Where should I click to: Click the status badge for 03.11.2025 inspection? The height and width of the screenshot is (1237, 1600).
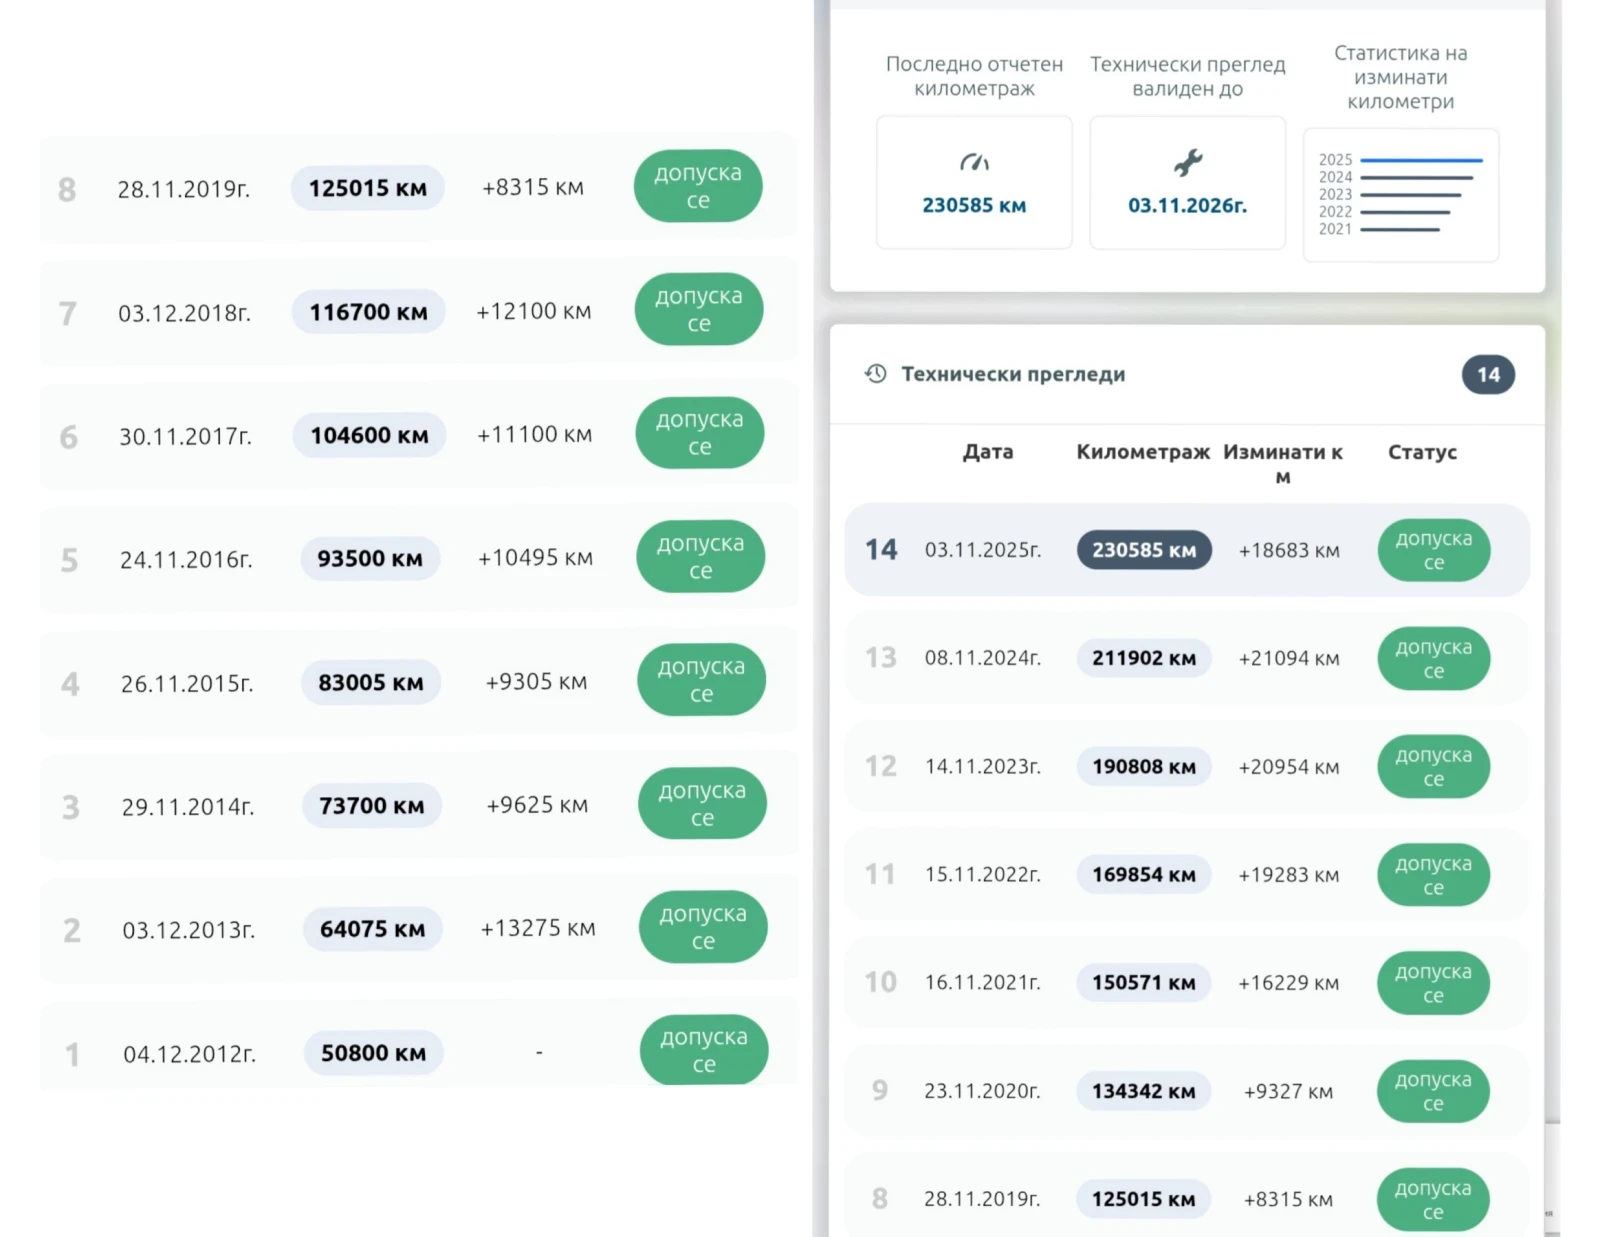tap(1433, 550)
